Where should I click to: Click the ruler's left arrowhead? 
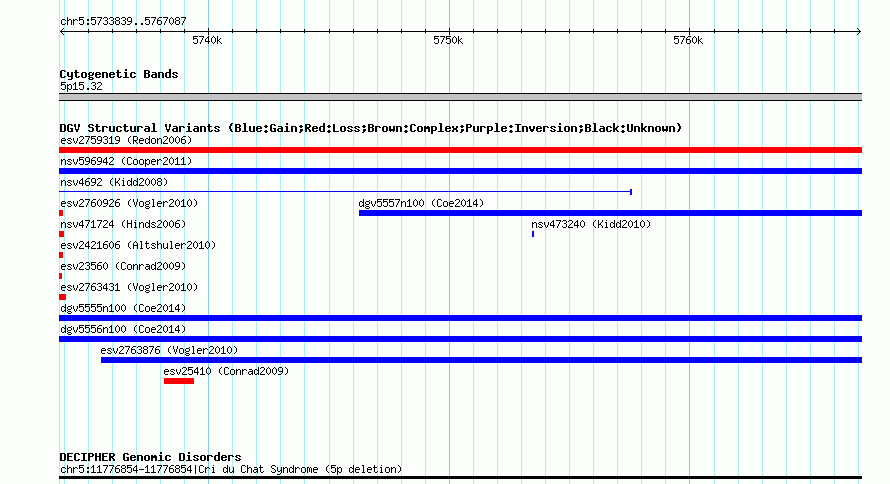coord(62,32)
